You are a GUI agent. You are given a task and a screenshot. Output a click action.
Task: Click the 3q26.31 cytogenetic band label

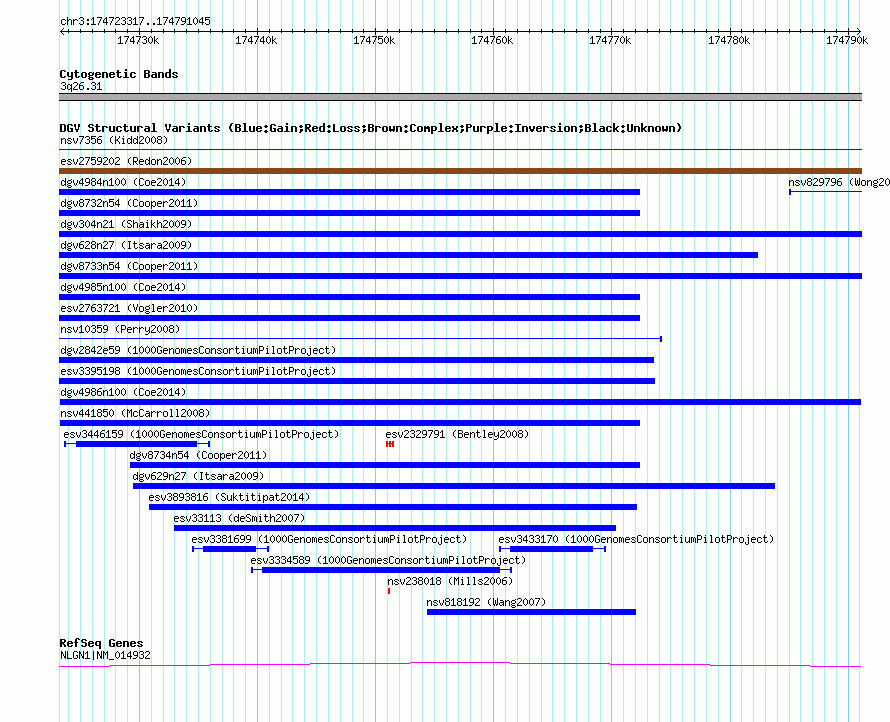tap(81, 86)
